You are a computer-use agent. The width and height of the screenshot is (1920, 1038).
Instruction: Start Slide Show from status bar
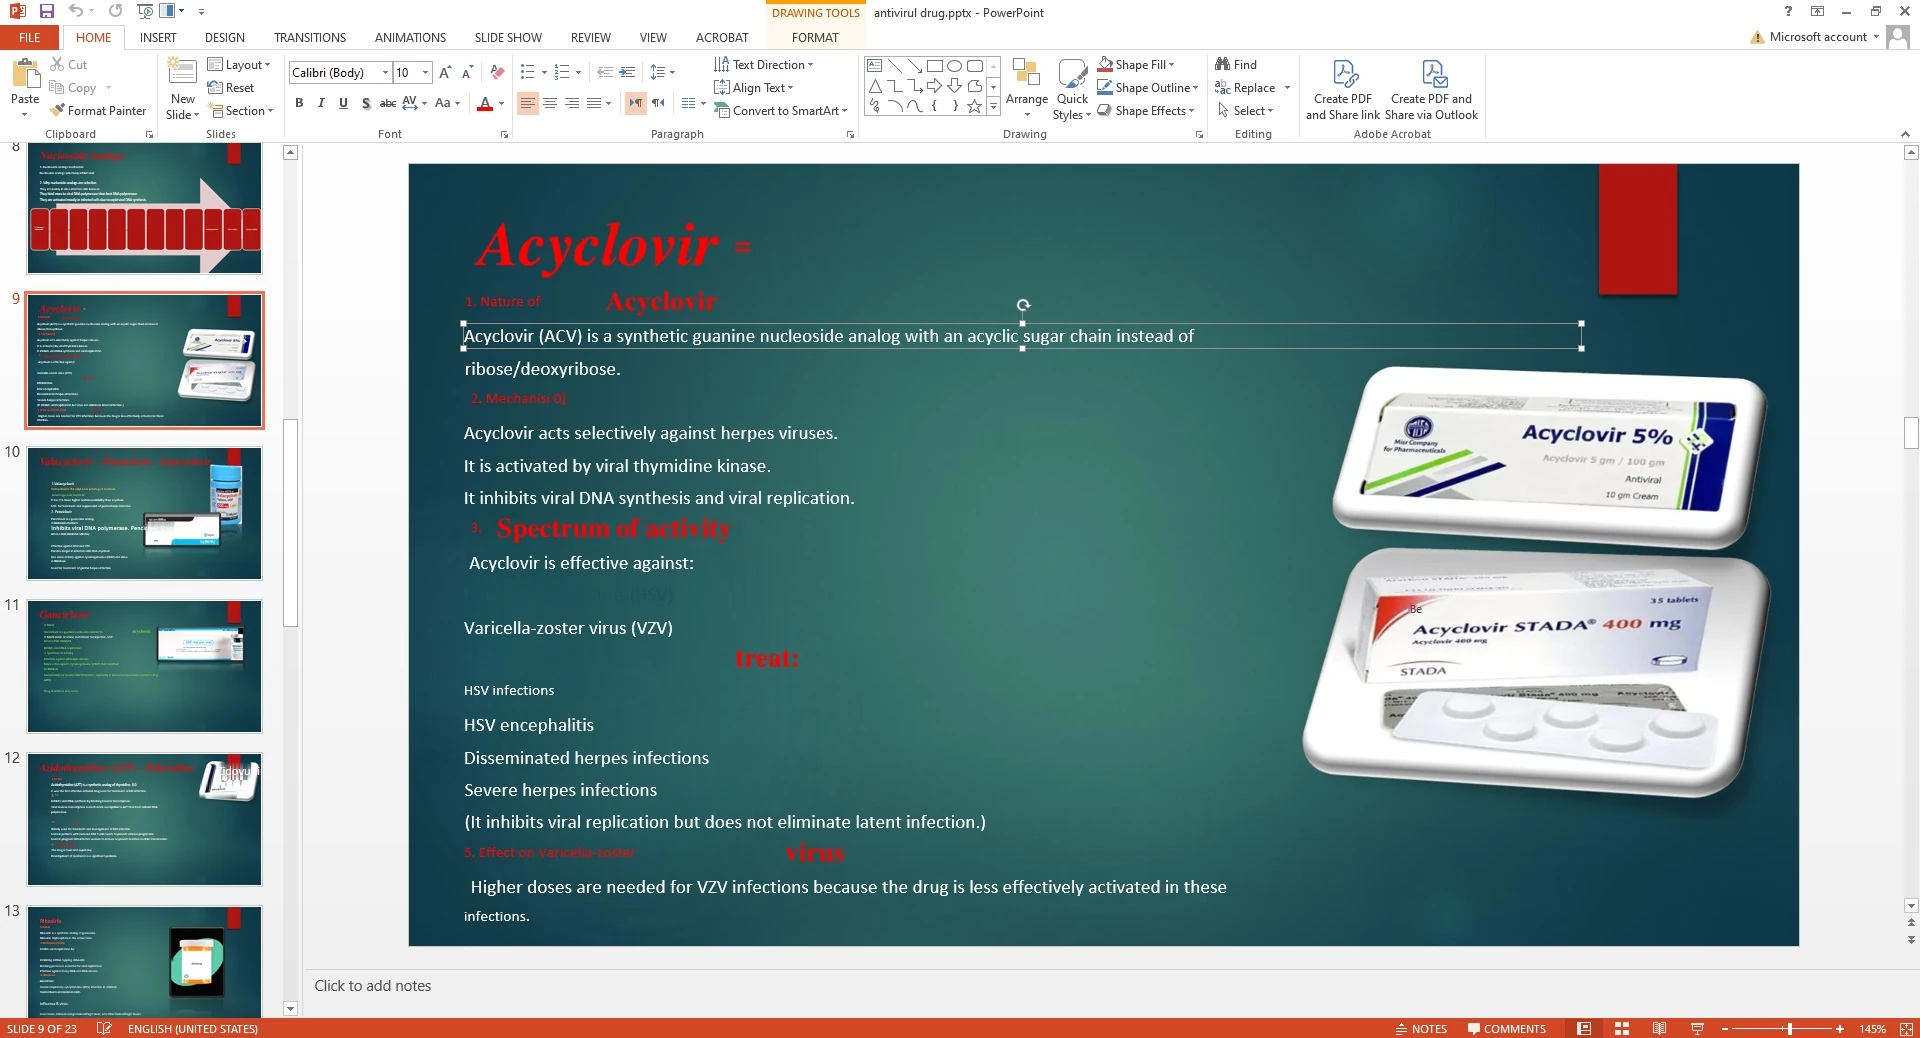1697,1028
